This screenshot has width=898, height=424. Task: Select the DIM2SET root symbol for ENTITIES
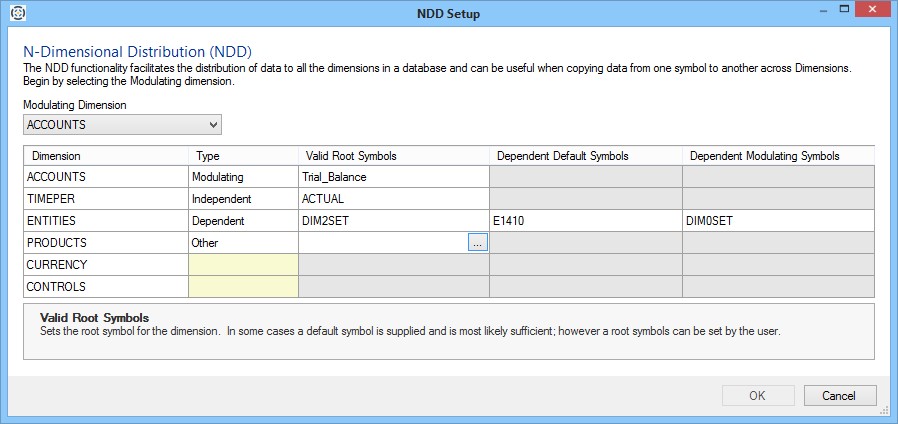coord(393,221)
